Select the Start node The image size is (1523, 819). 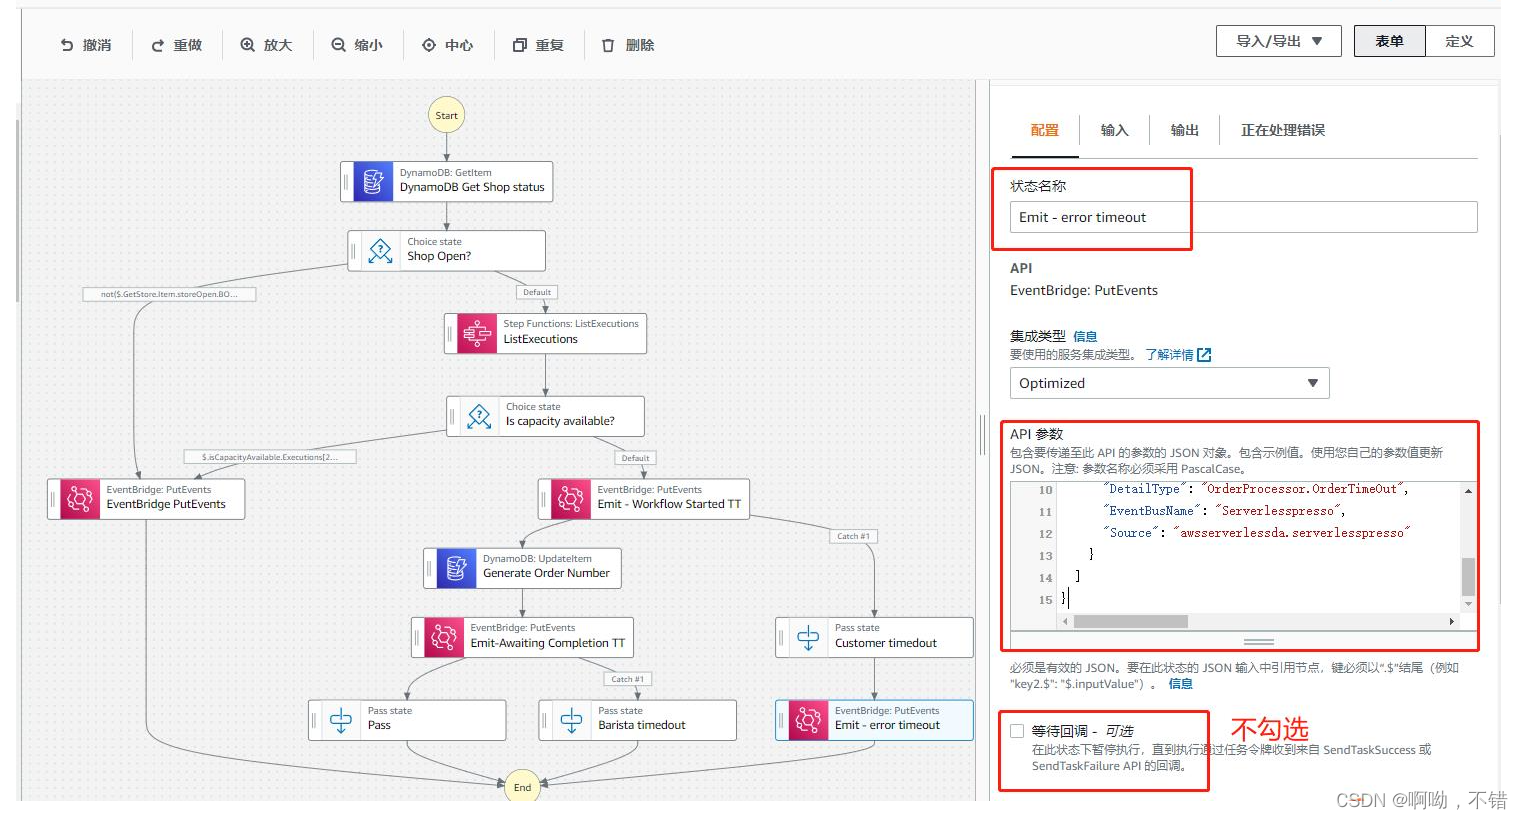447,115
